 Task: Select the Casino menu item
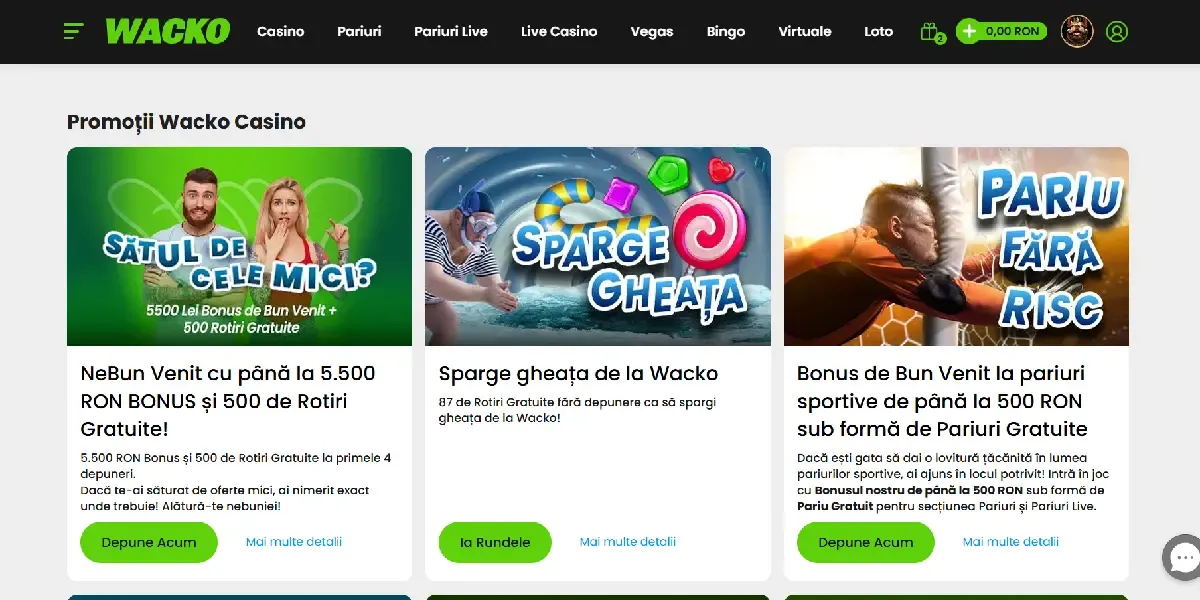(x=280, y=31)
